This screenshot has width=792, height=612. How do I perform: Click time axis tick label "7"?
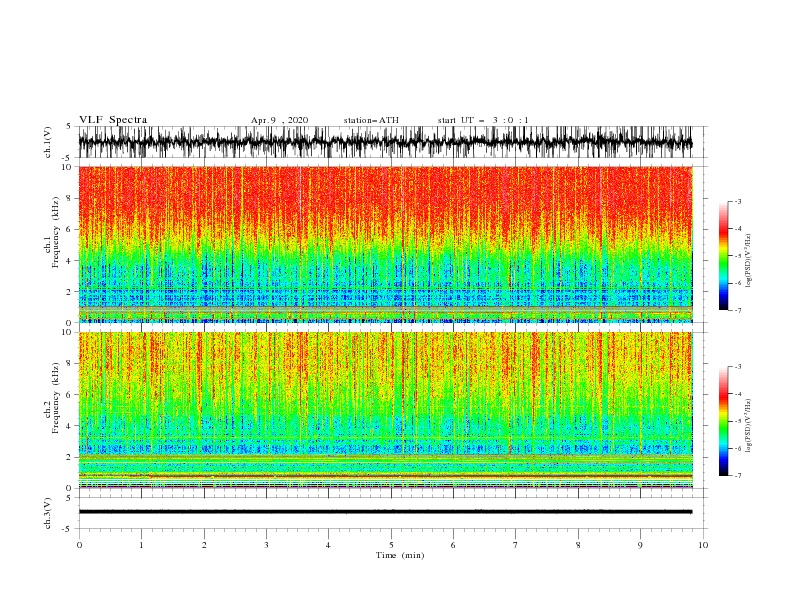tap(516, 545)
